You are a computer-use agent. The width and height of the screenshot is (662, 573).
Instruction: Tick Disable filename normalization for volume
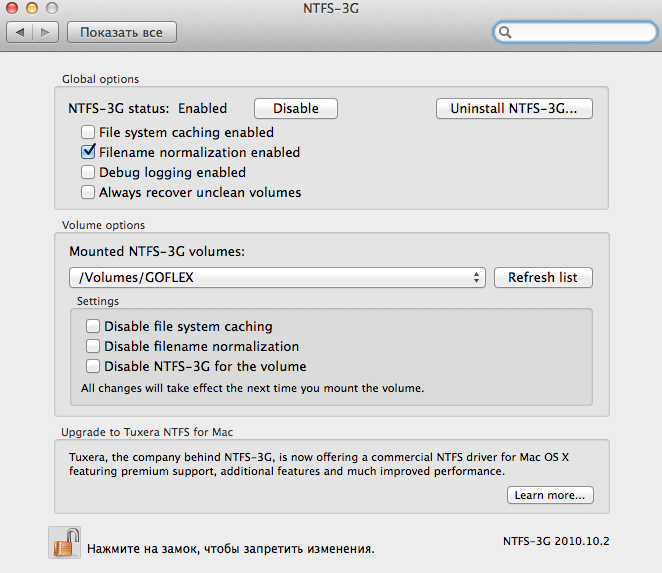[x=93, y=346]
